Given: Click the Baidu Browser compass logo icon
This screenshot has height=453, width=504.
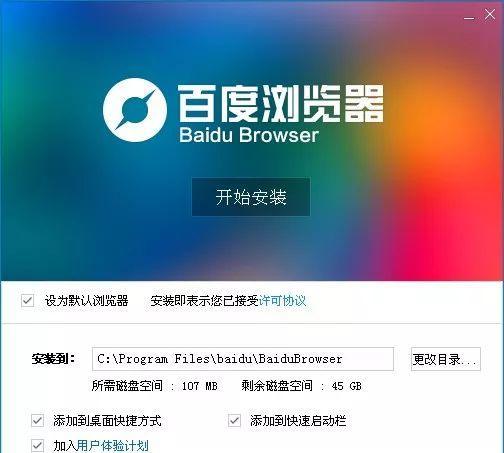Looking at the screenshot, I should (135, 110).
